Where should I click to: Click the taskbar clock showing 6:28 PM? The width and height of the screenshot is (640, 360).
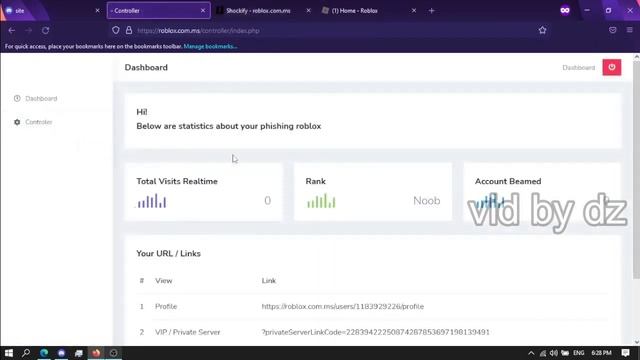[601, 353]
